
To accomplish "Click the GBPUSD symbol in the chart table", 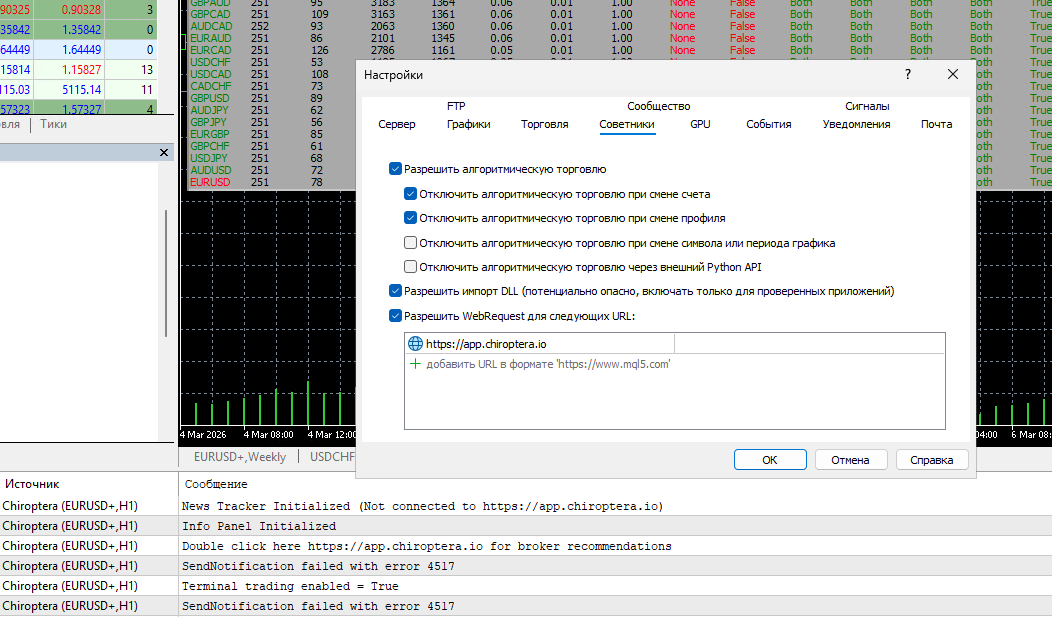I will click(x=210, y=98).
